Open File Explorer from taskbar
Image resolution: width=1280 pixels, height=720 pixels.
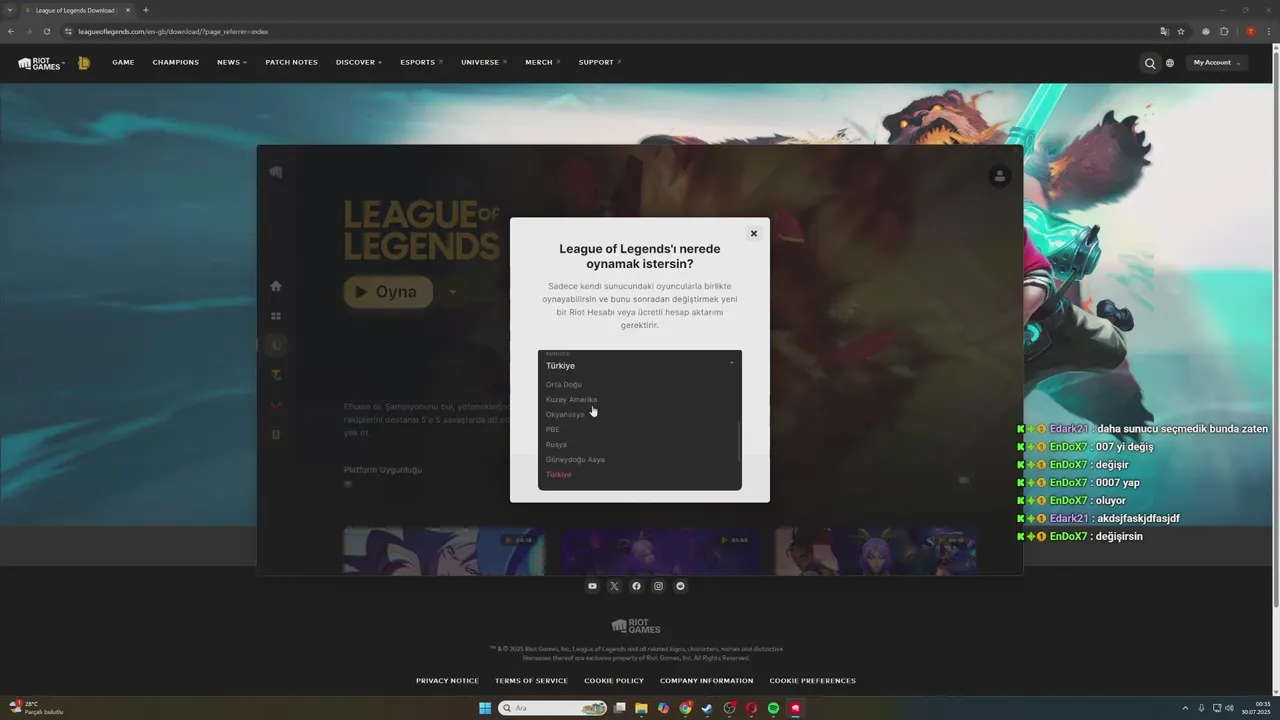tap(641, 708)
